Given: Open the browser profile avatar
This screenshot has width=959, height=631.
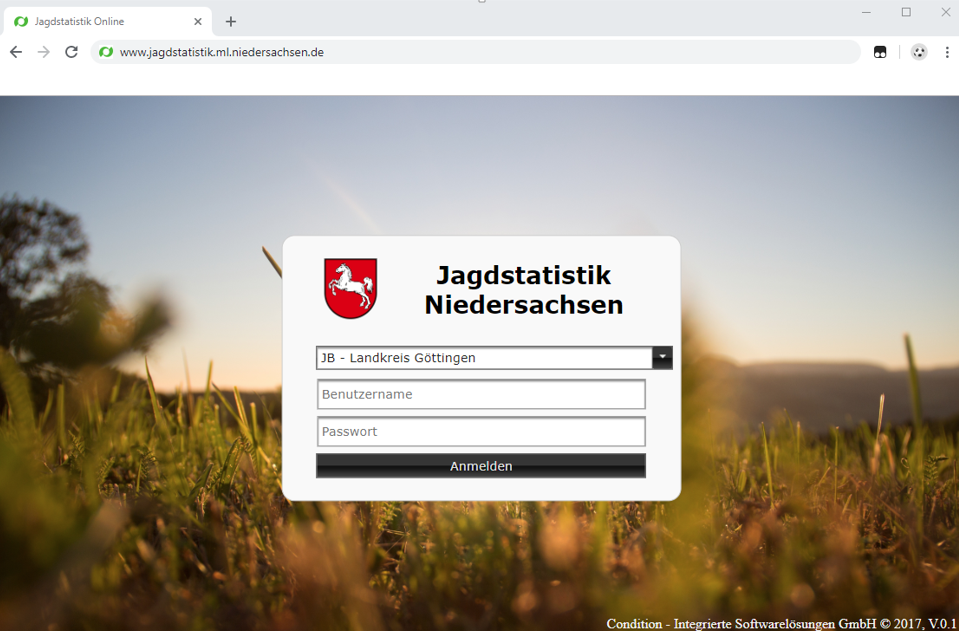Looking at the screenshot, I should pos(919,52).
